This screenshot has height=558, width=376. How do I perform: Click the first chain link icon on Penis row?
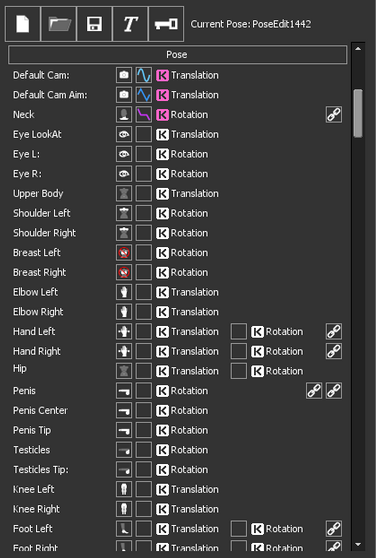(314, 391)
